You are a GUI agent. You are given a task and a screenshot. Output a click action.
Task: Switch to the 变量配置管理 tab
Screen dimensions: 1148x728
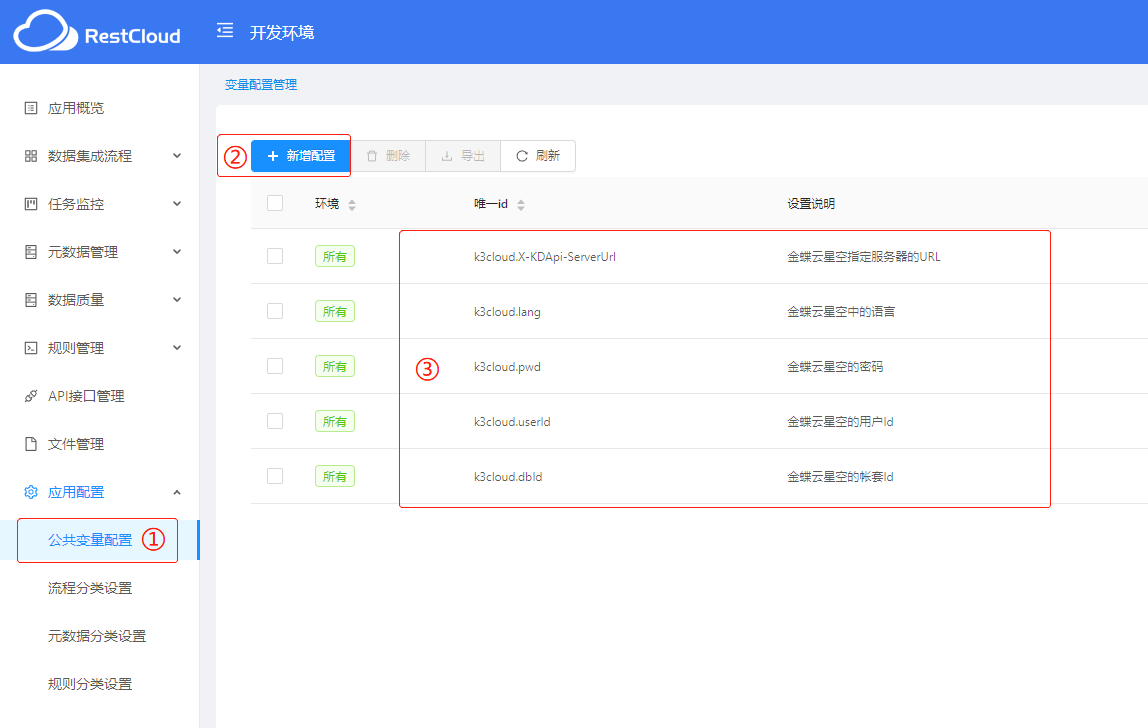[260, 85]
